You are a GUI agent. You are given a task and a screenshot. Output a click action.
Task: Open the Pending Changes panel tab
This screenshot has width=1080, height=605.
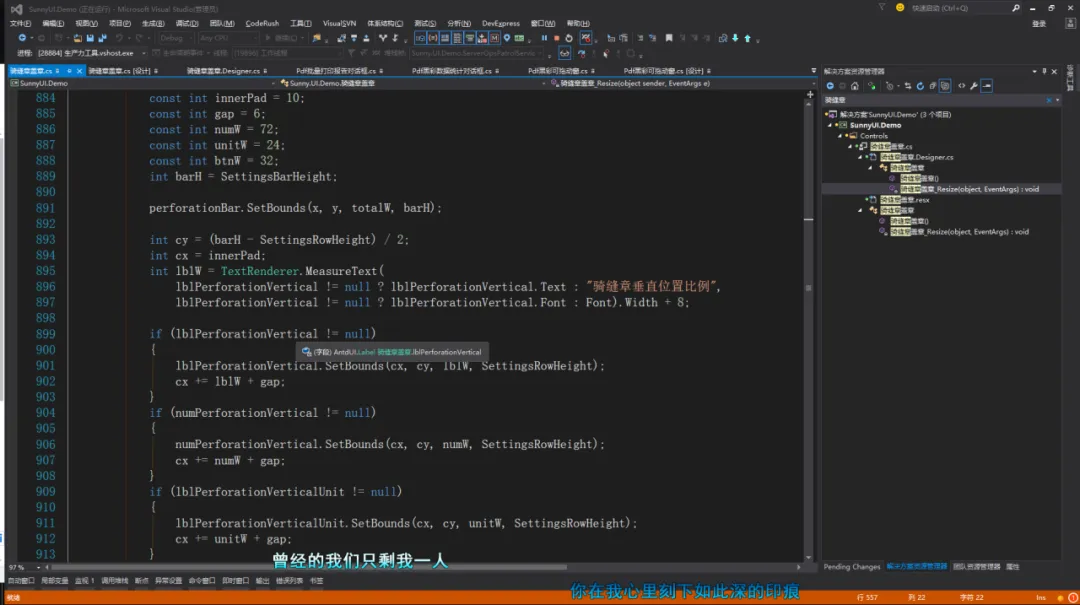(851, 567)
